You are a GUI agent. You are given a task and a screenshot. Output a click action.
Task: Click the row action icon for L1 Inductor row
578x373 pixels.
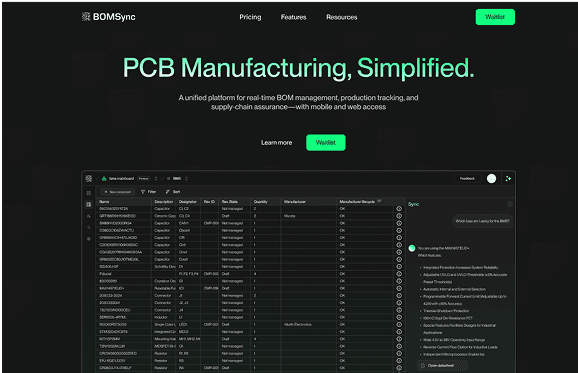click(x=399, y=317)
